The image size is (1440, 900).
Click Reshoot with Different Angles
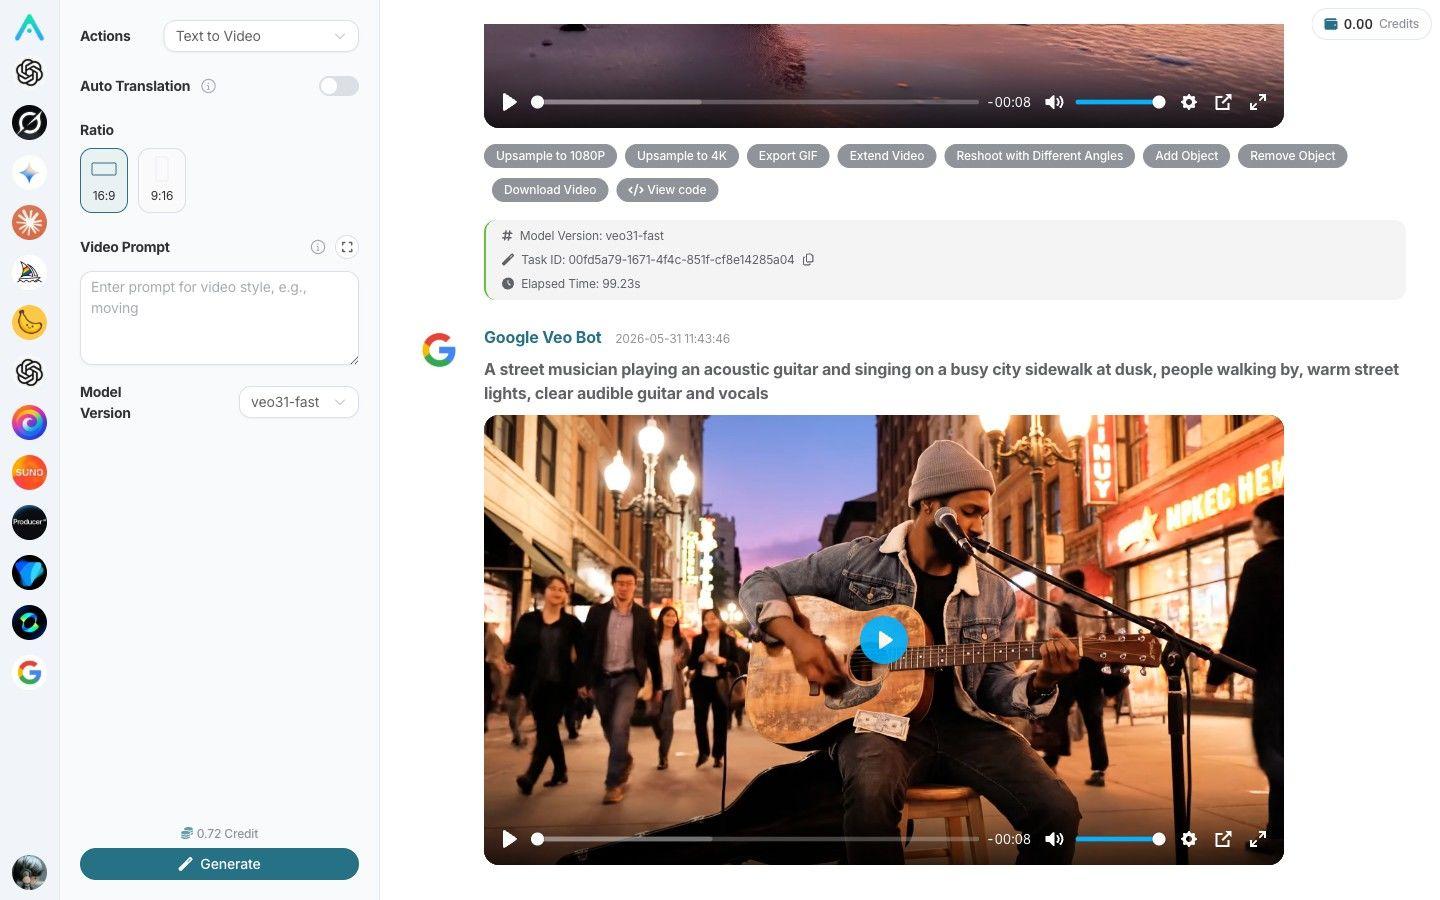[1039, 156]
